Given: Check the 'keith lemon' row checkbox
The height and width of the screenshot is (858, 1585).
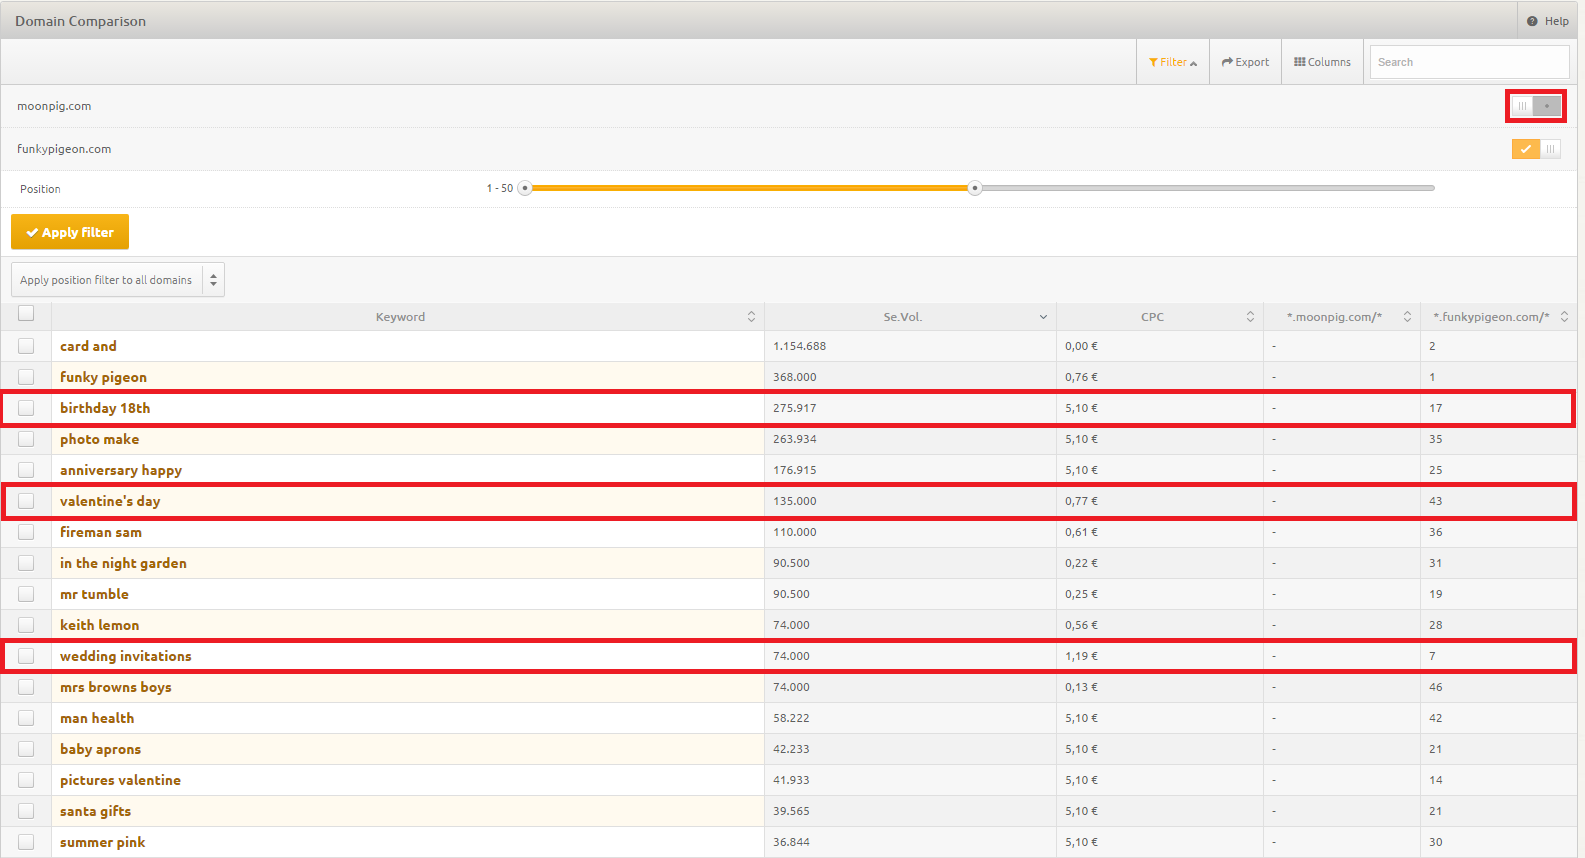Looking at the screenshot, I should pyautogui.click(x=26, y=625).
